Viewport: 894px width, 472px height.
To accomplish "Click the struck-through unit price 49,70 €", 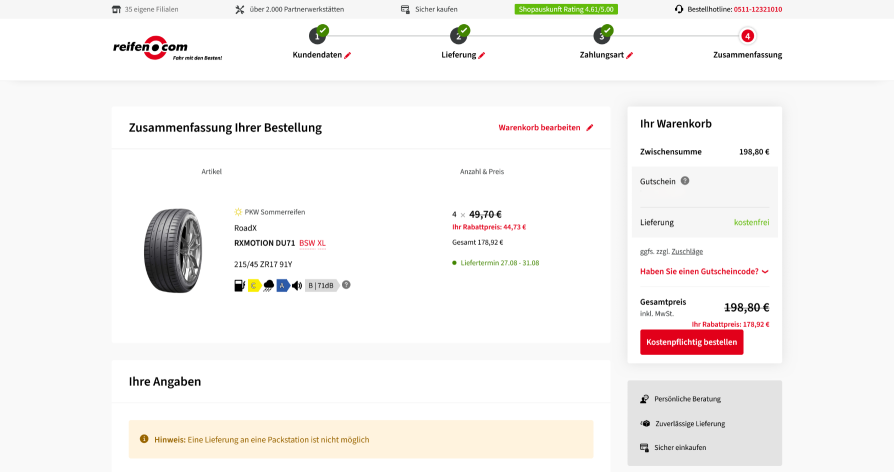I will (x=485, y=214).
